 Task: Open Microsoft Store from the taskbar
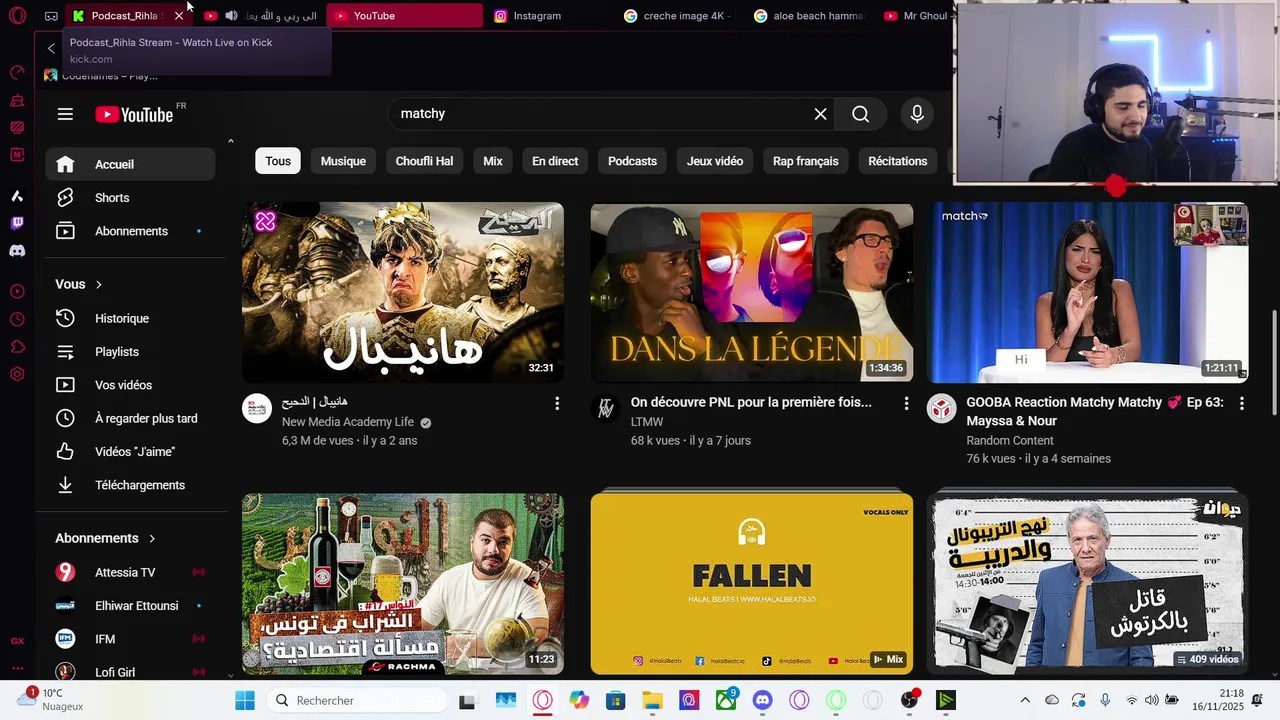[x=615, y=700]
